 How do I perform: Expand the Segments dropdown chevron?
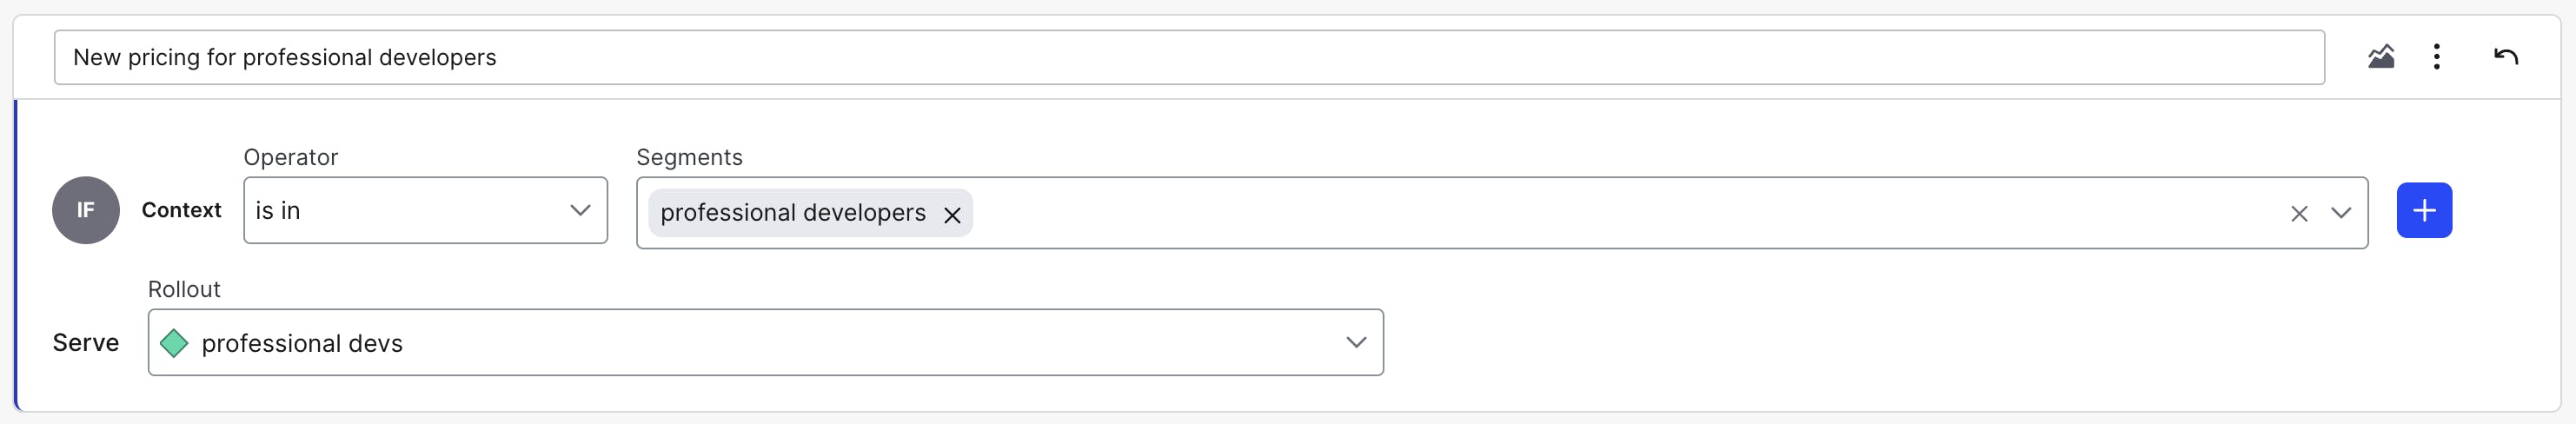(2341, 213)
